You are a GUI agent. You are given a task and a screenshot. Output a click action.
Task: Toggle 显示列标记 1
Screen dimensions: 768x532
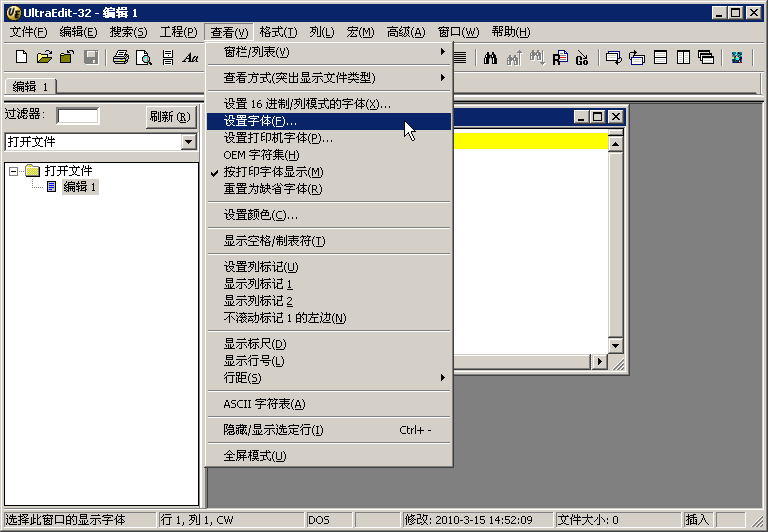[328, 284]
